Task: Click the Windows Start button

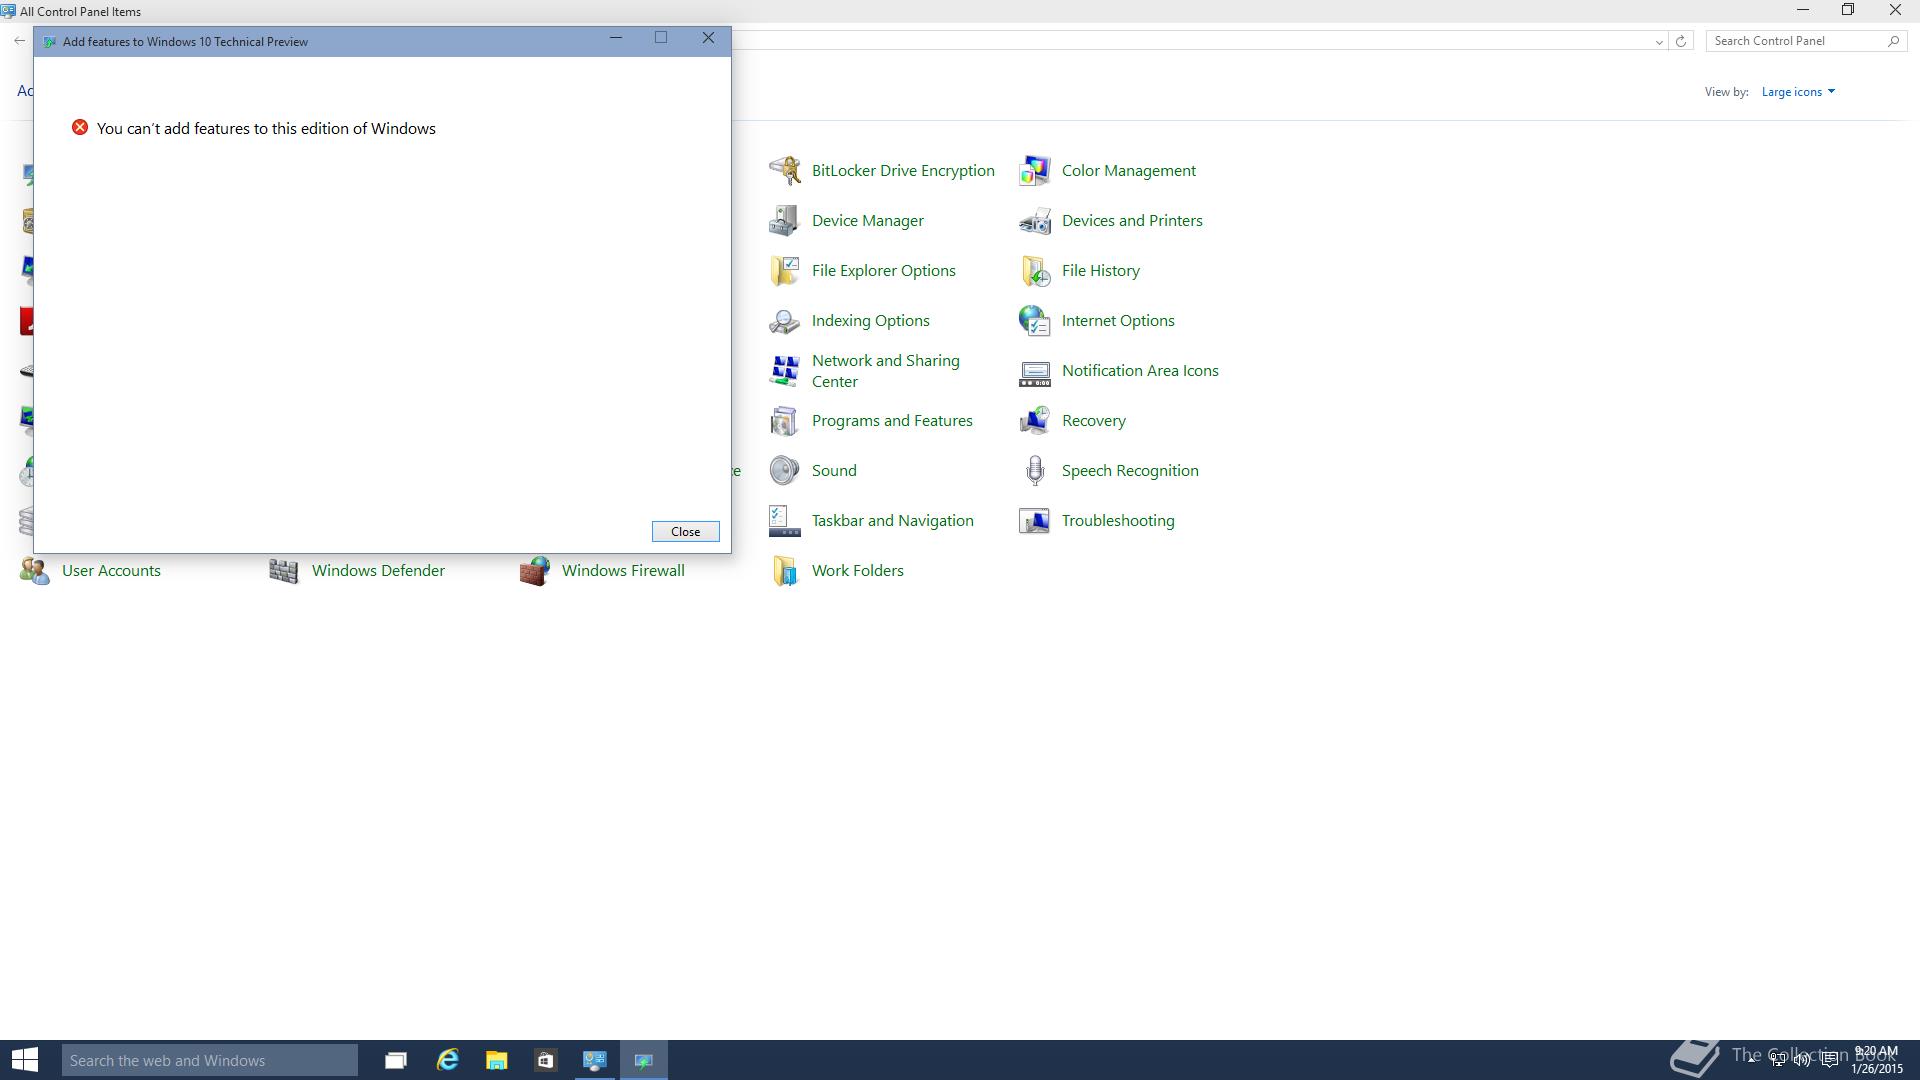Action: pos(25,1060)
